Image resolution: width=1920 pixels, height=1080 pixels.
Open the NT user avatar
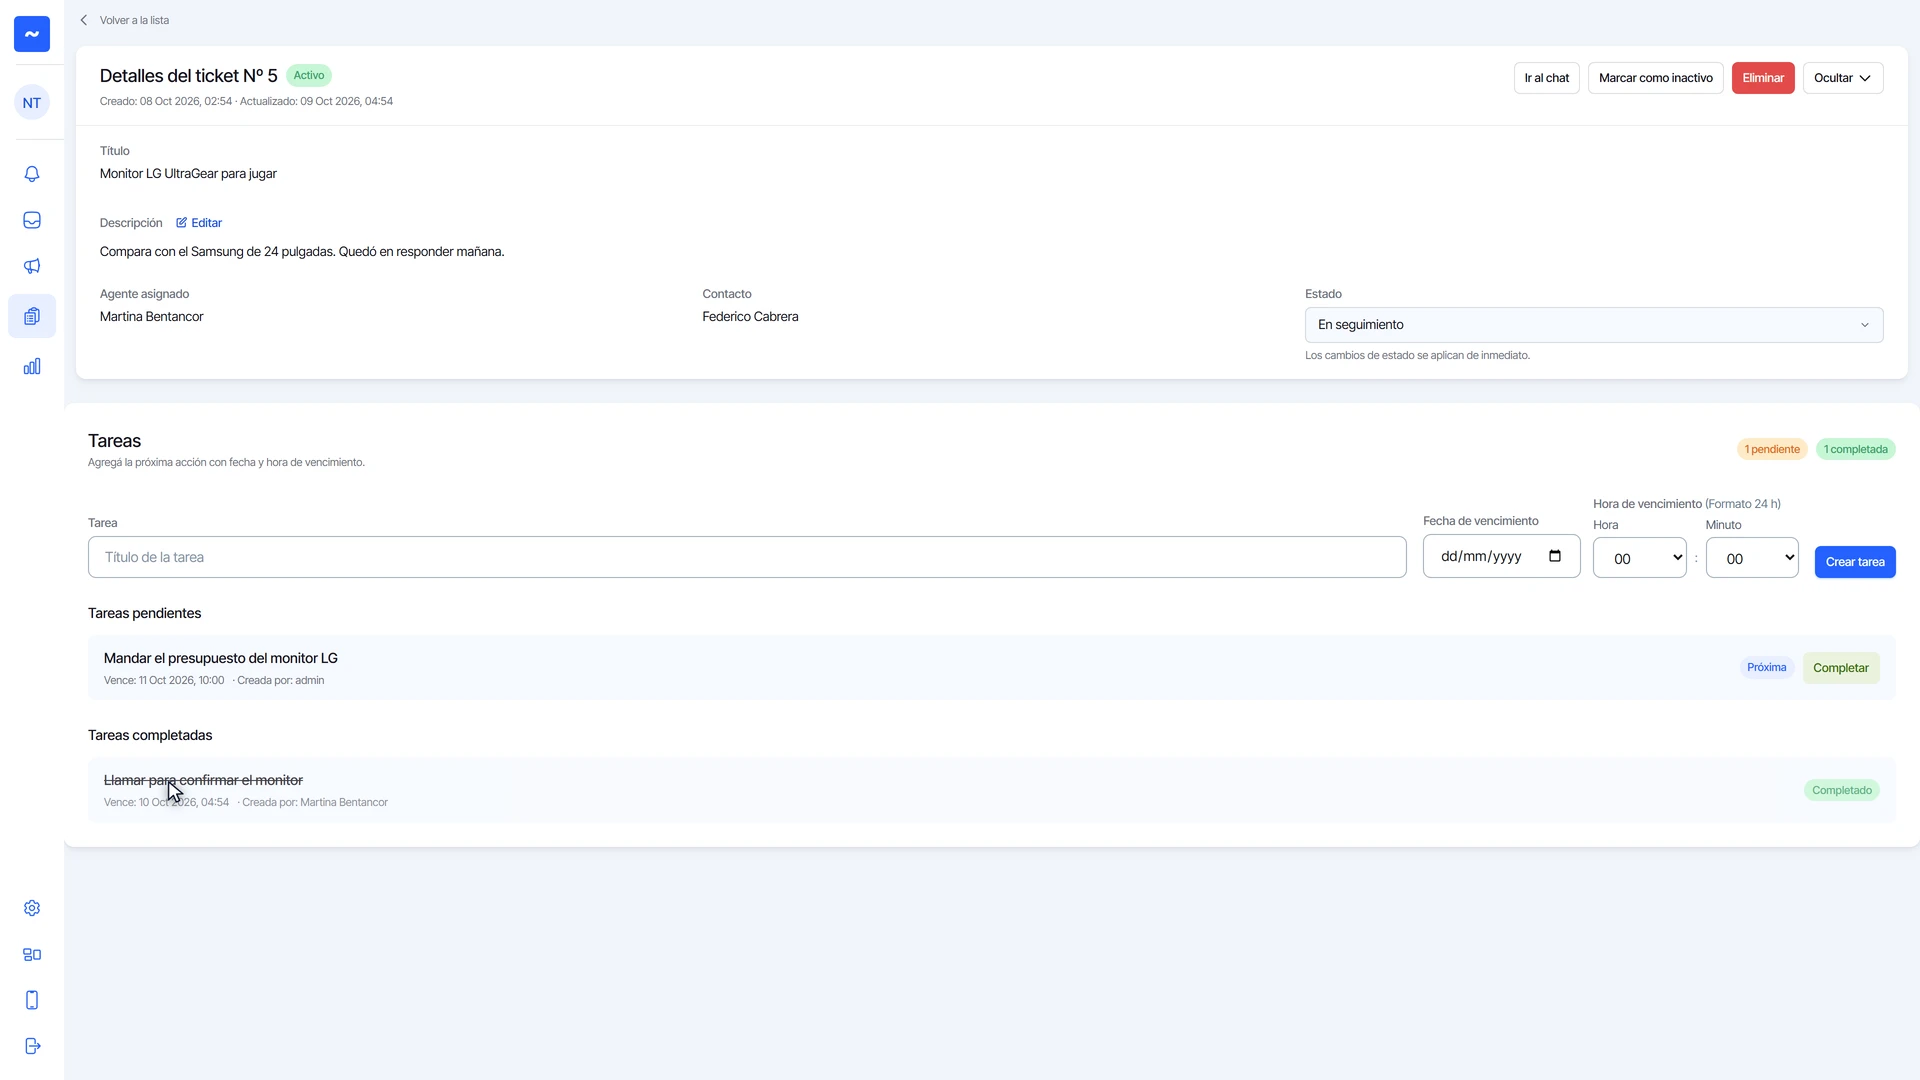pos(32,102)
